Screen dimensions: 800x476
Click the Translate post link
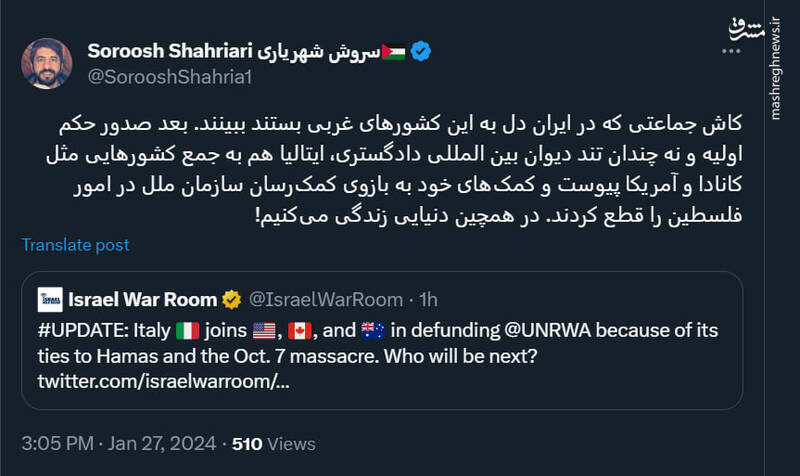[75, 245]
